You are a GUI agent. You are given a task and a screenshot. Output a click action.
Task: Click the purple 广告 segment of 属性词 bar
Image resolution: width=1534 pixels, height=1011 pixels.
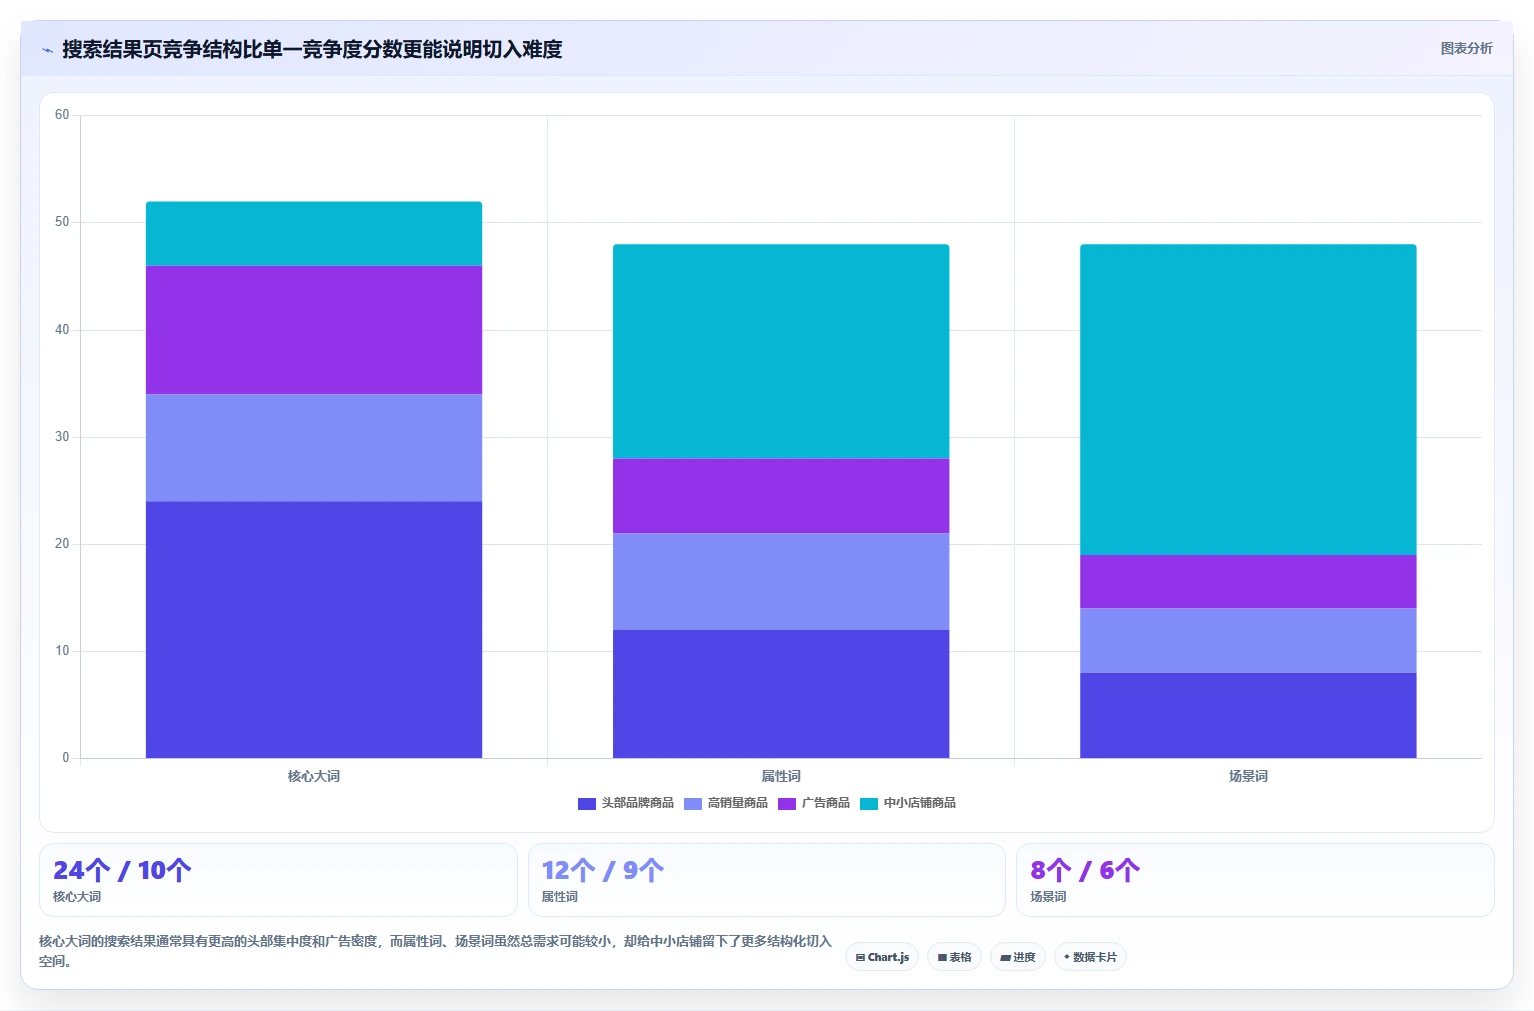click(781, 496)
